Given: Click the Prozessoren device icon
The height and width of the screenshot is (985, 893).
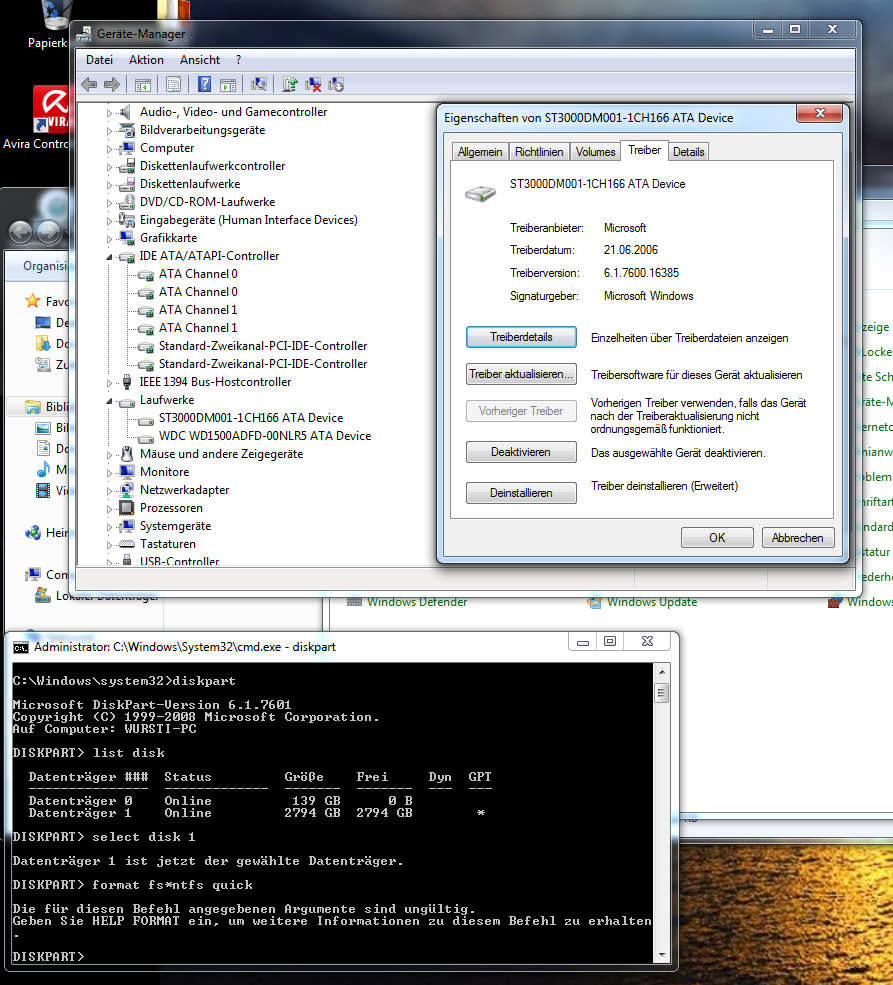Looking at the screenshot, I should coord(127,508).
